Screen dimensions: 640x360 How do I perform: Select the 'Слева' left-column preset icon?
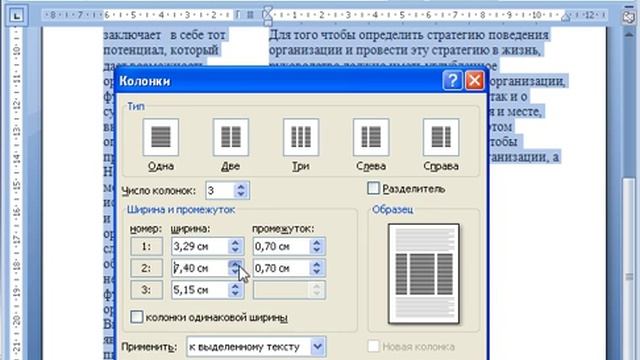point(371,137)
